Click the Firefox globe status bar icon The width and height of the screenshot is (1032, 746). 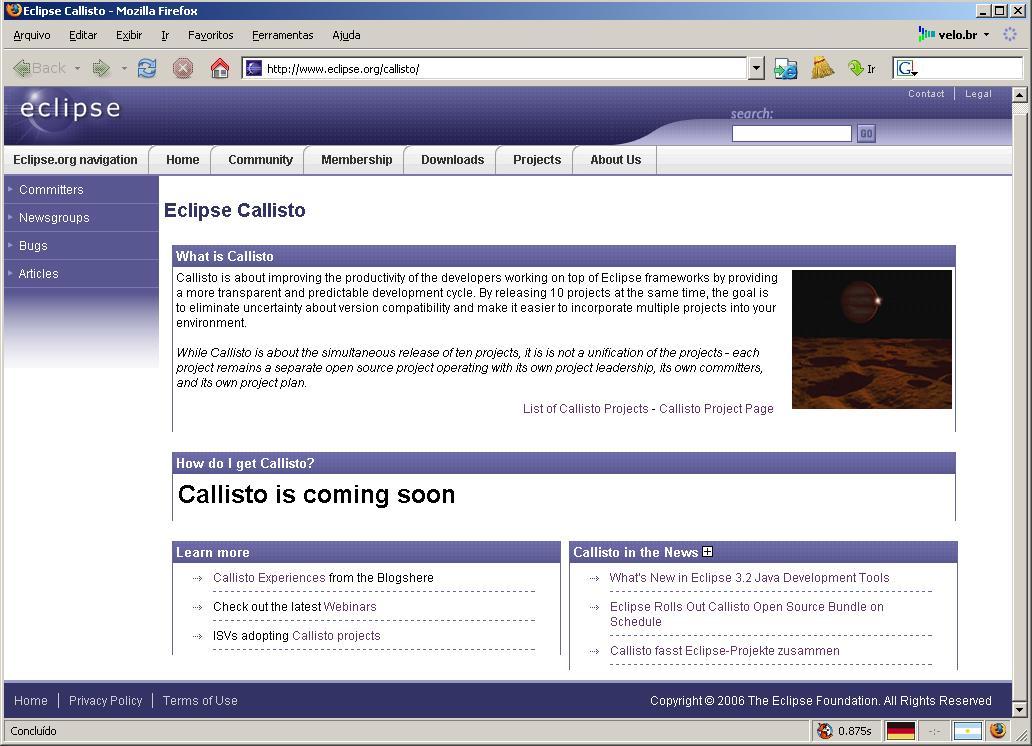click(x=998, y=730)
